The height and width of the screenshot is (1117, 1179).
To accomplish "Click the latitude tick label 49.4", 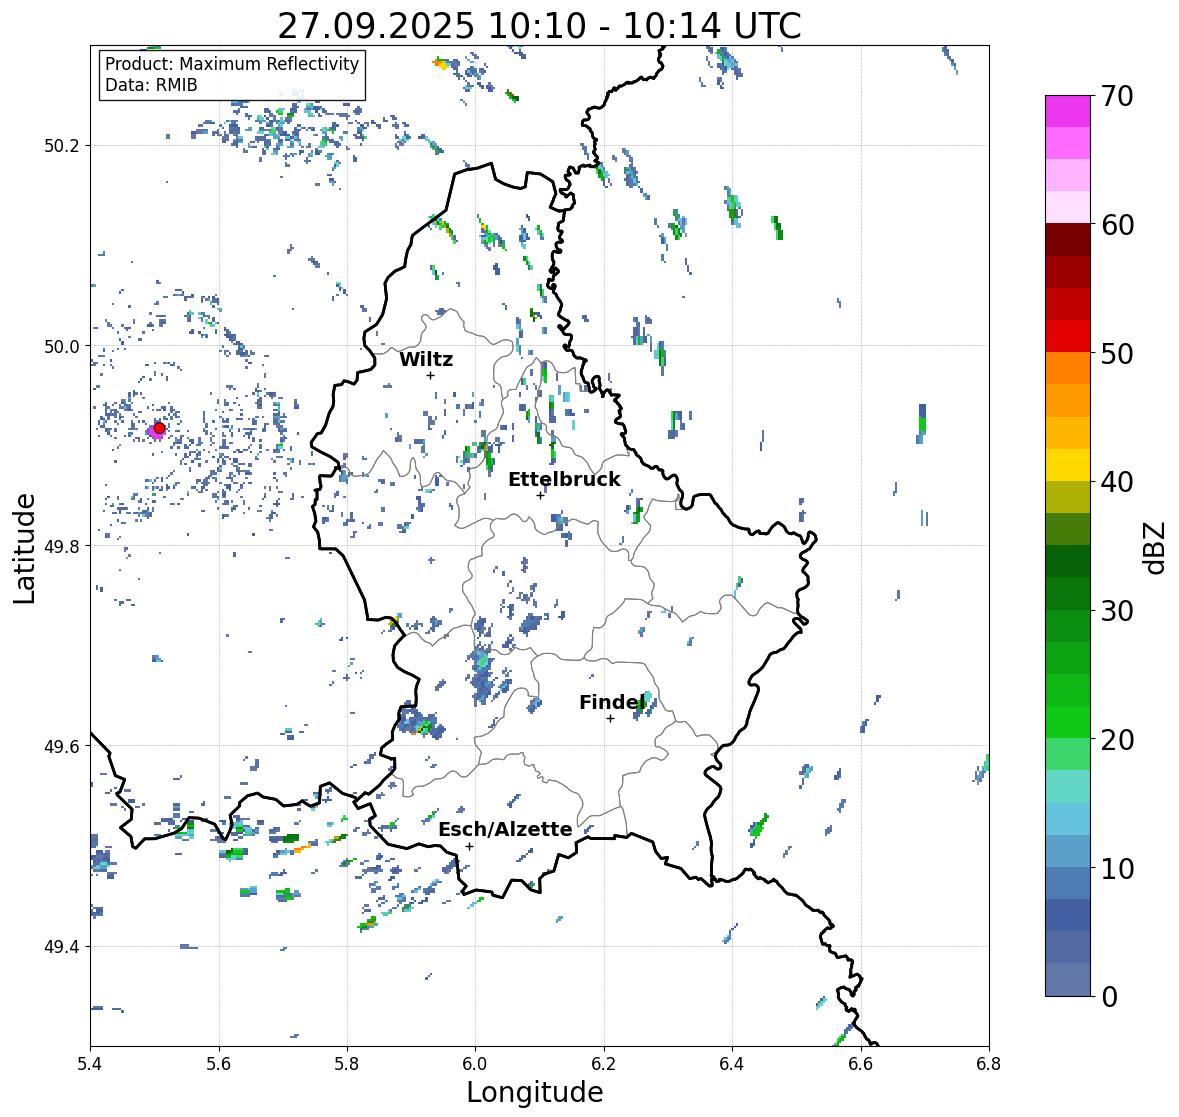I will (62, 946).
